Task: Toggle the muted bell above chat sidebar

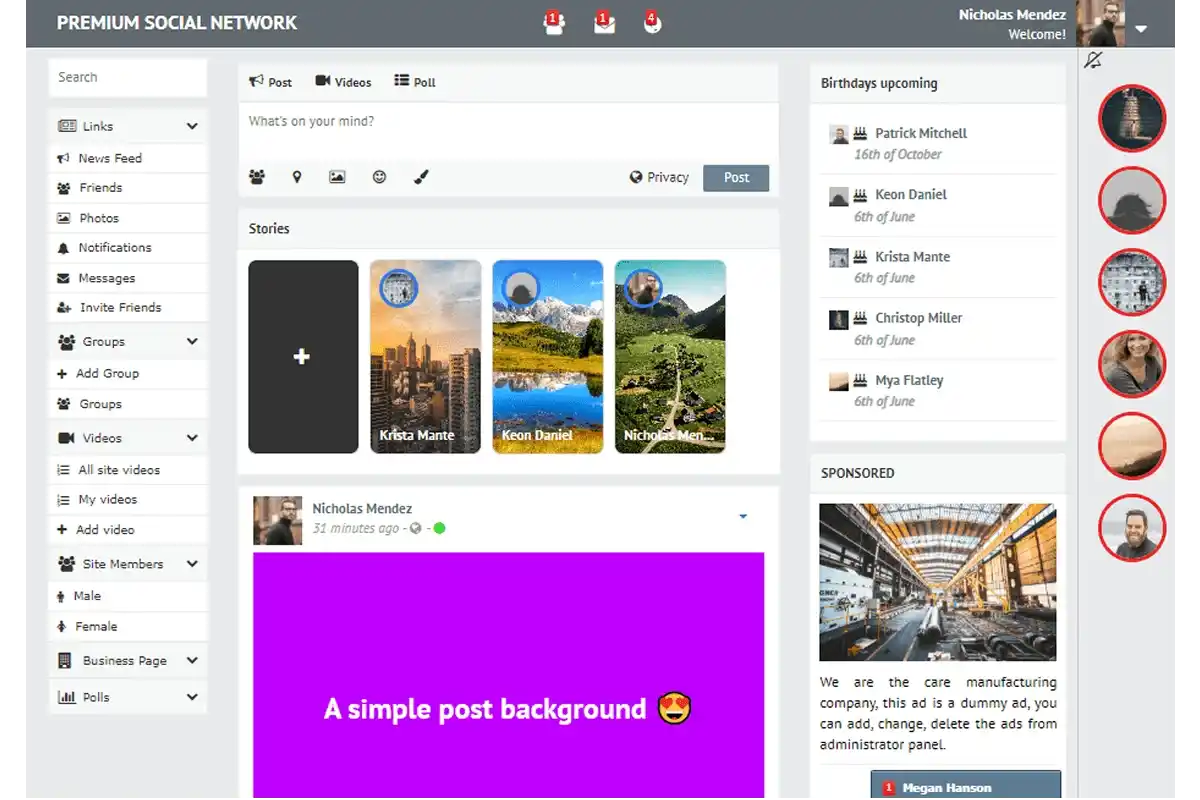Action: (1093, 61)
